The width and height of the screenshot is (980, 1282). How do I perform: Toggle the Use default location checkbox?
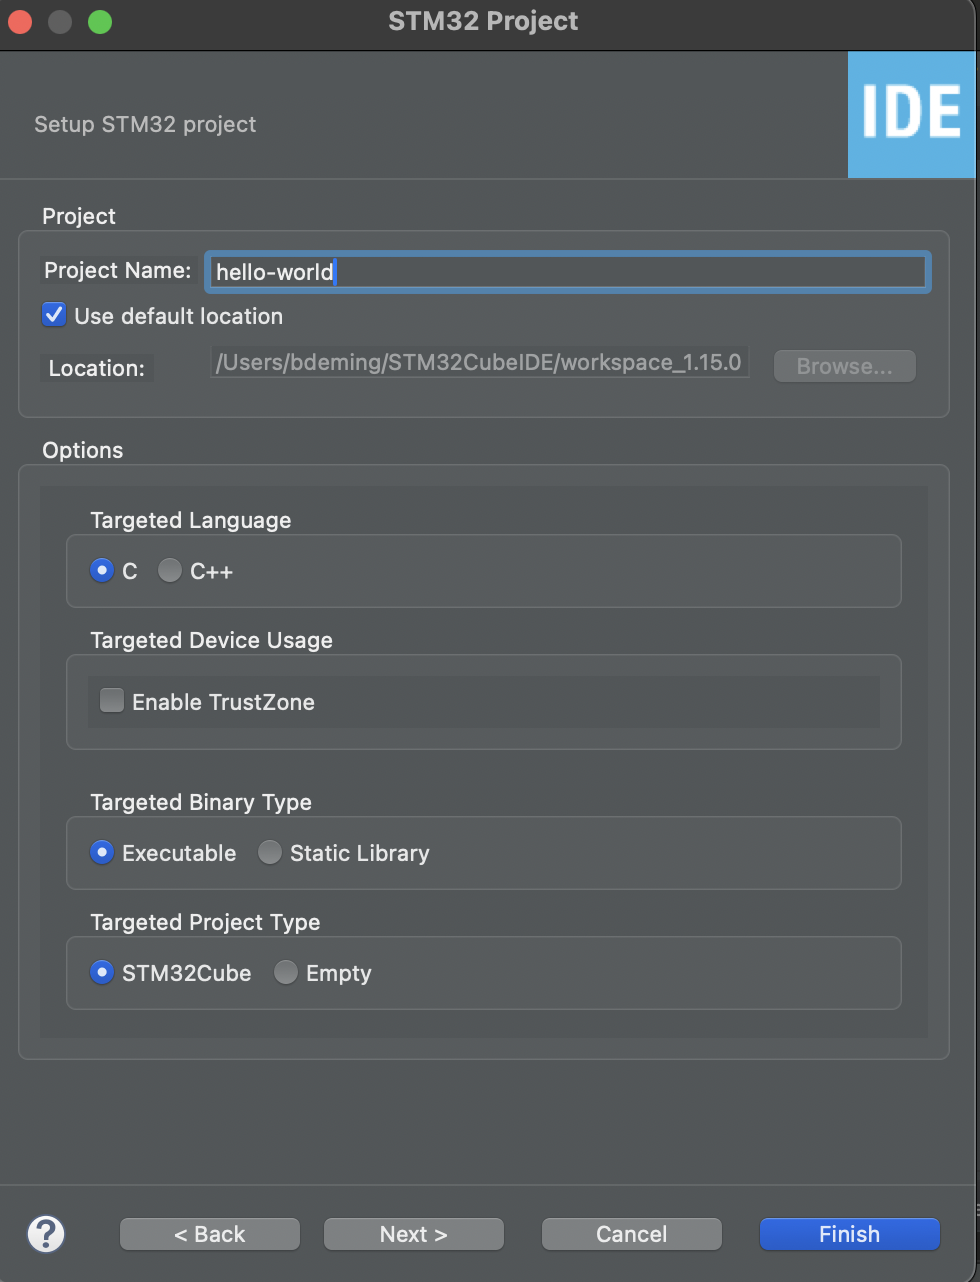pyautogui.click(x=54, y=315)
